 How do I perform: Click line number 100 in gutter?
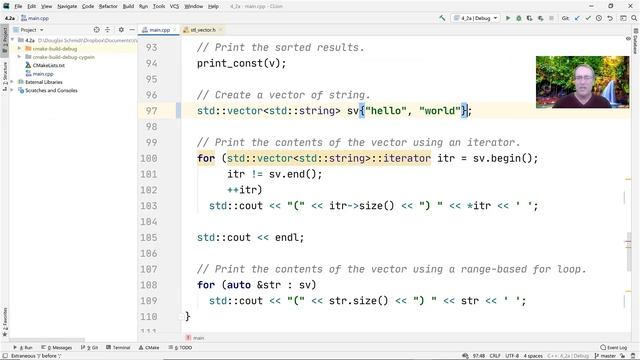[149, 158]
